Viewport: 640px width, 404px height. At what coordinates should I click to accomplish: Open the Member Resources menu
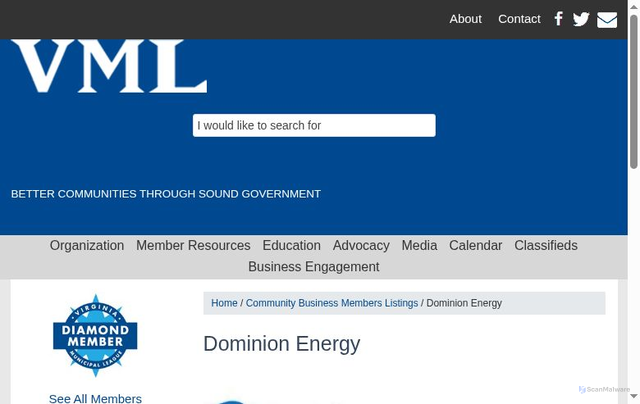tap(193, 245)
